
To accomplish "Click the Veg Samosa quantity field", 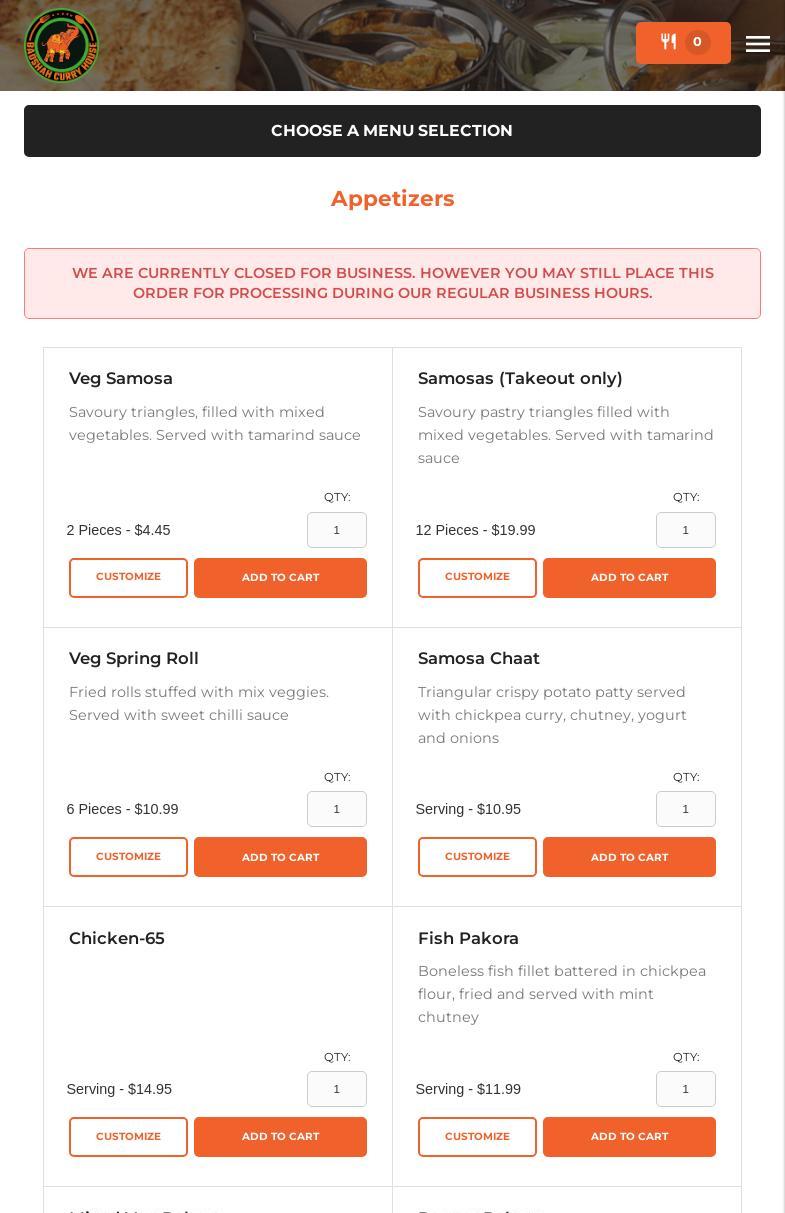I will pyautogui.click(x=336, y=530).
